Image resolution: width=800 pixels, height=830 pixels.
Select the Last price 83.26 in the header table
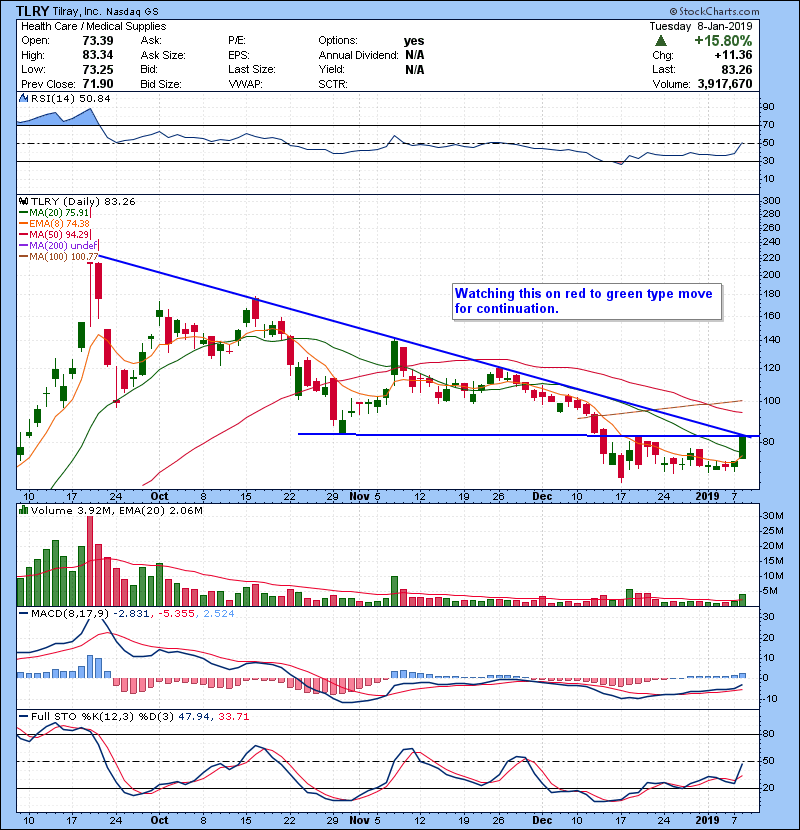point(737,69)
